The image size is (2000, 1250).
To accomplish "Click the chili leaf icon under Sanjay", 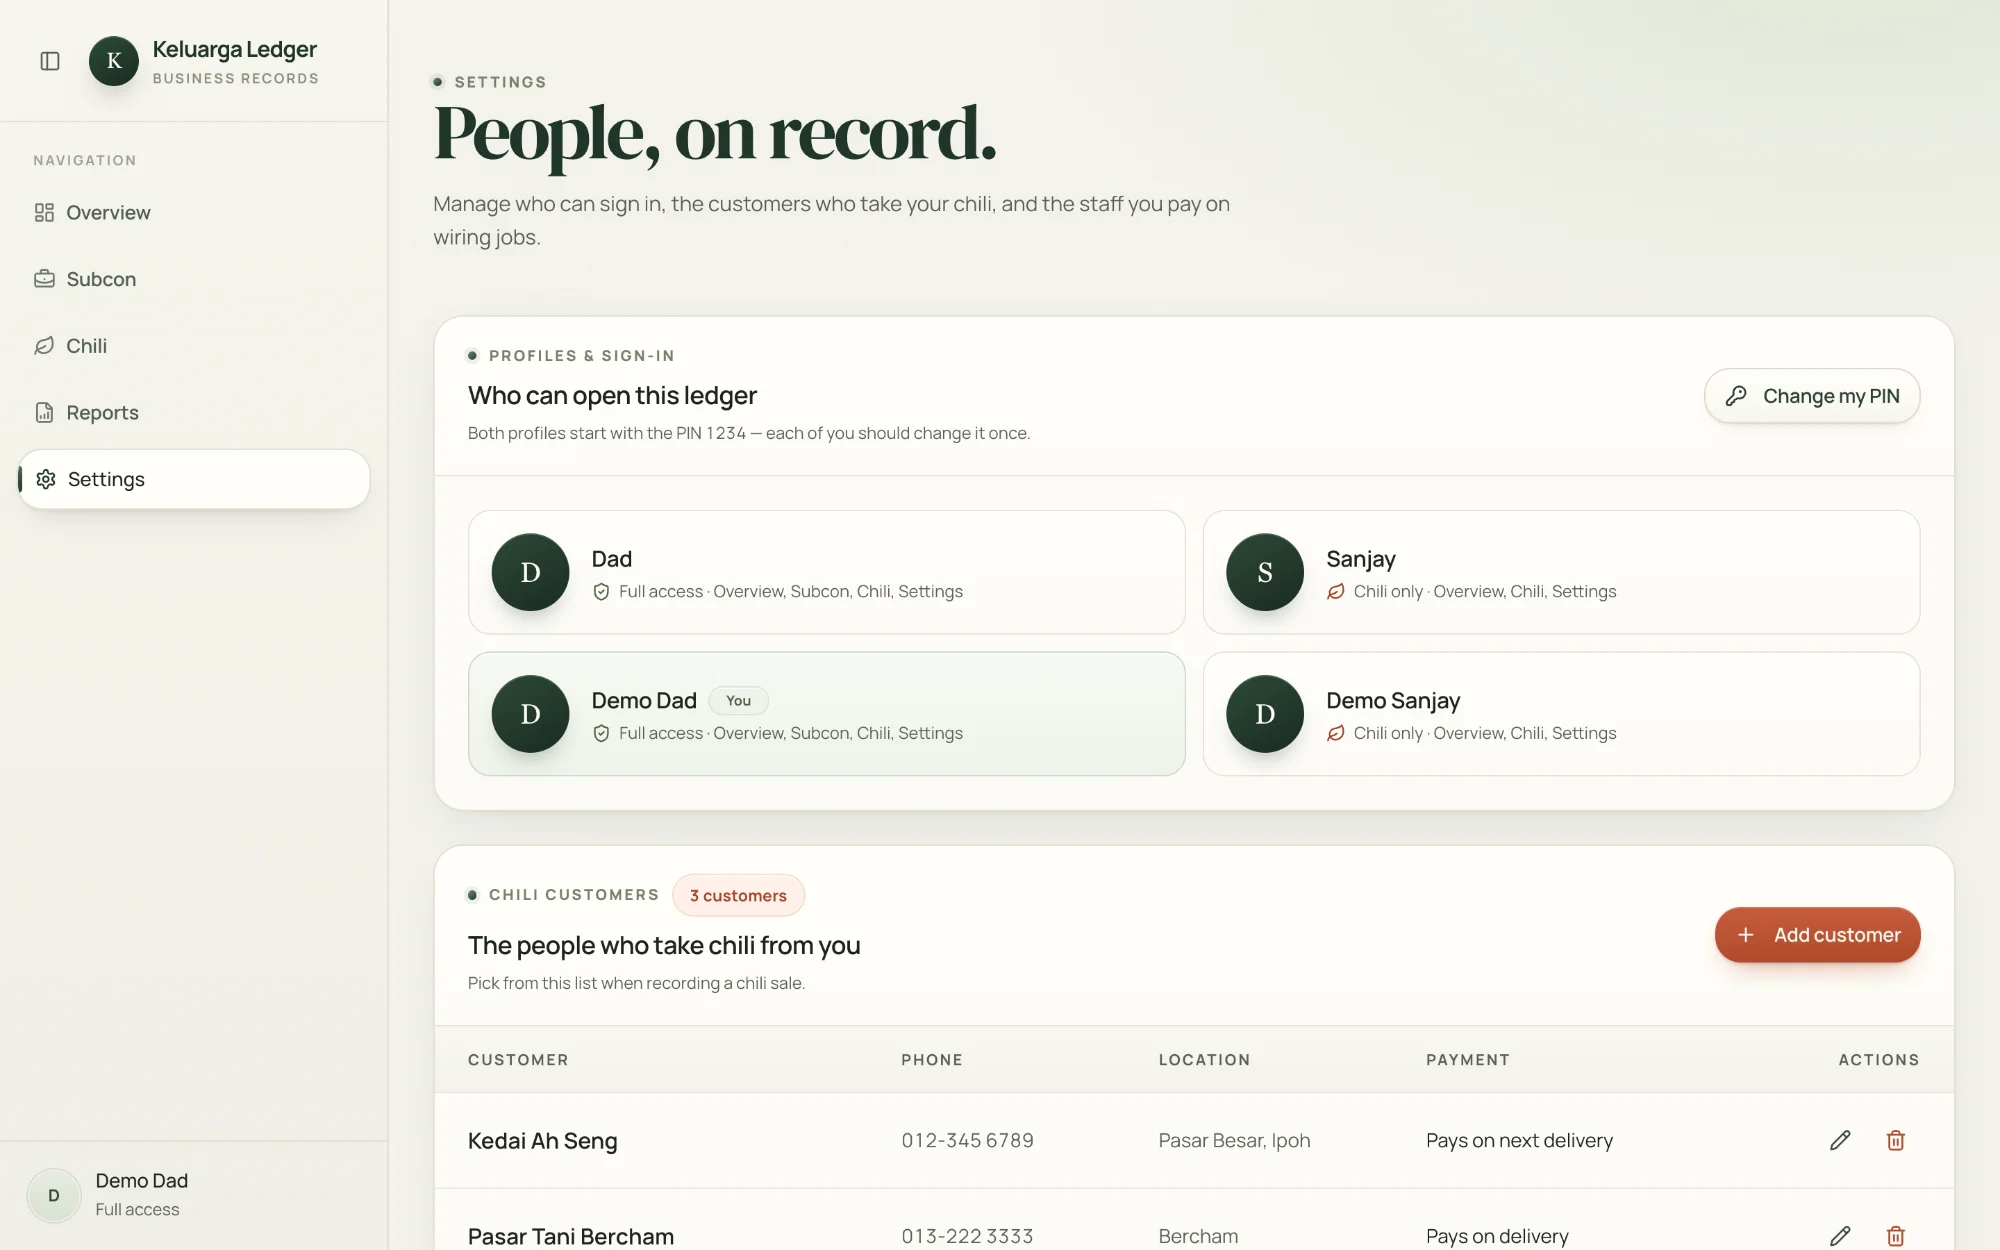I will click(x=1336, y=592).
